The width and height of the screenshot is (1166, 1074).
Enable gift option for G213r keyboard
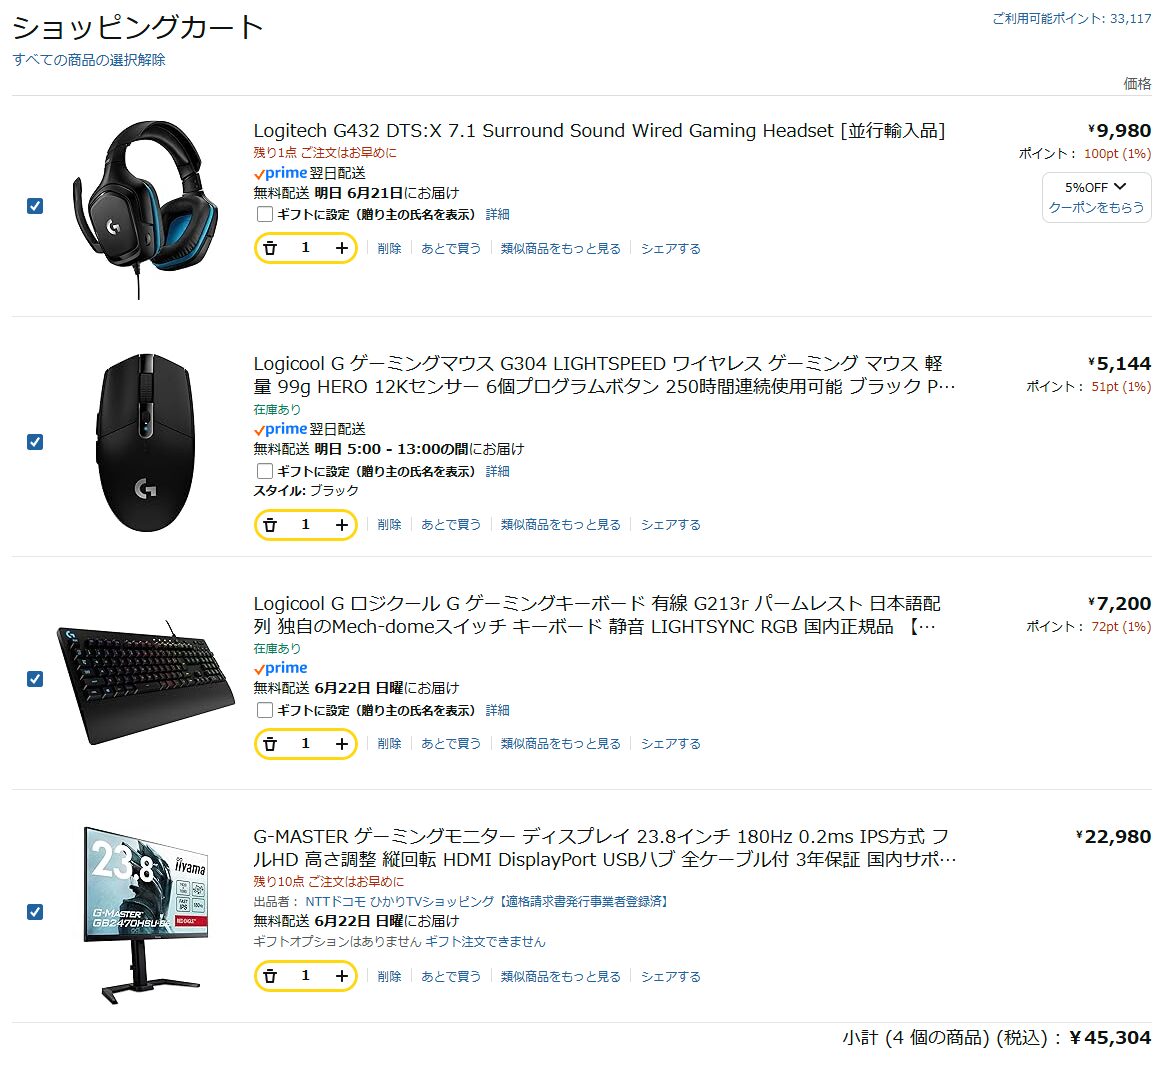(x=264, y=710)
